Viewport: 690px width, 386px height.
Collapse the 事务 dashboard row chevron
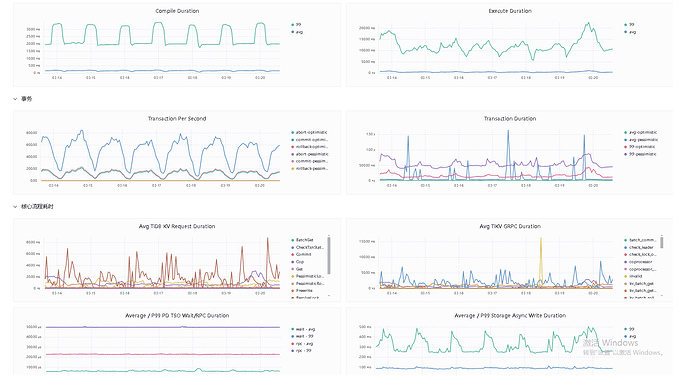tap(15, 99)
